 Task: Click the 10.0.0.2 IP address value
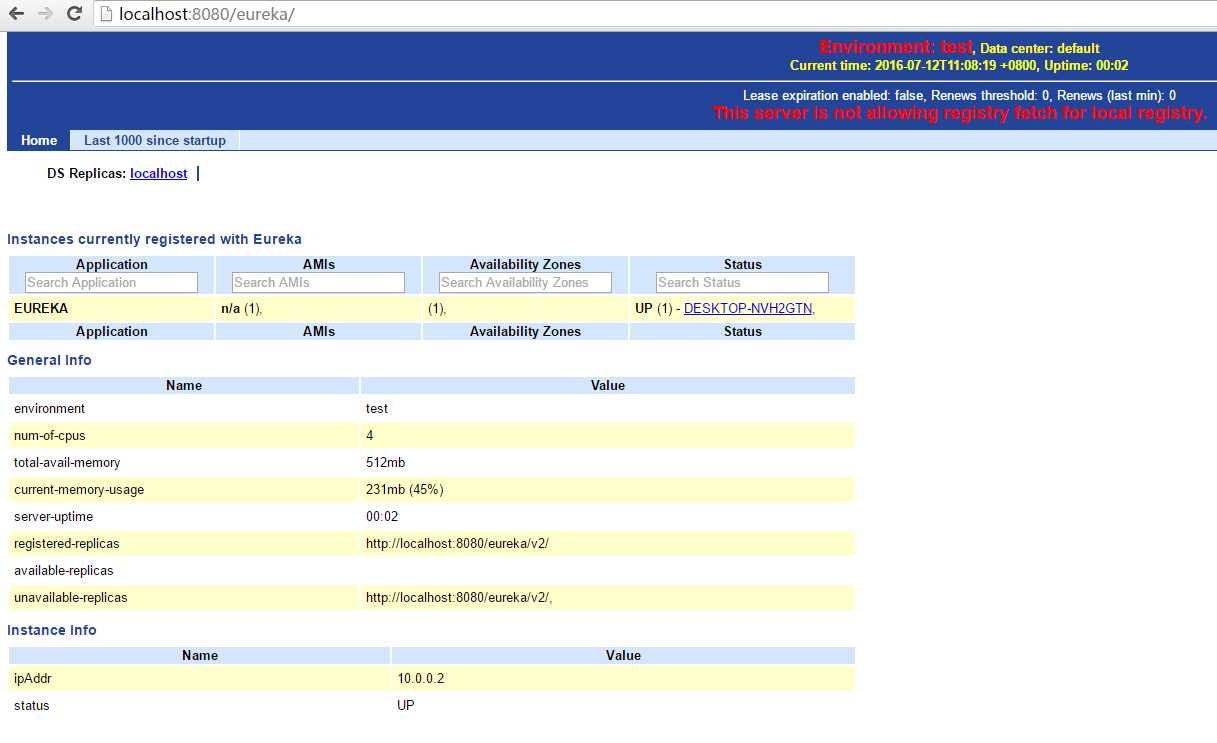click(x=421, y=678)
